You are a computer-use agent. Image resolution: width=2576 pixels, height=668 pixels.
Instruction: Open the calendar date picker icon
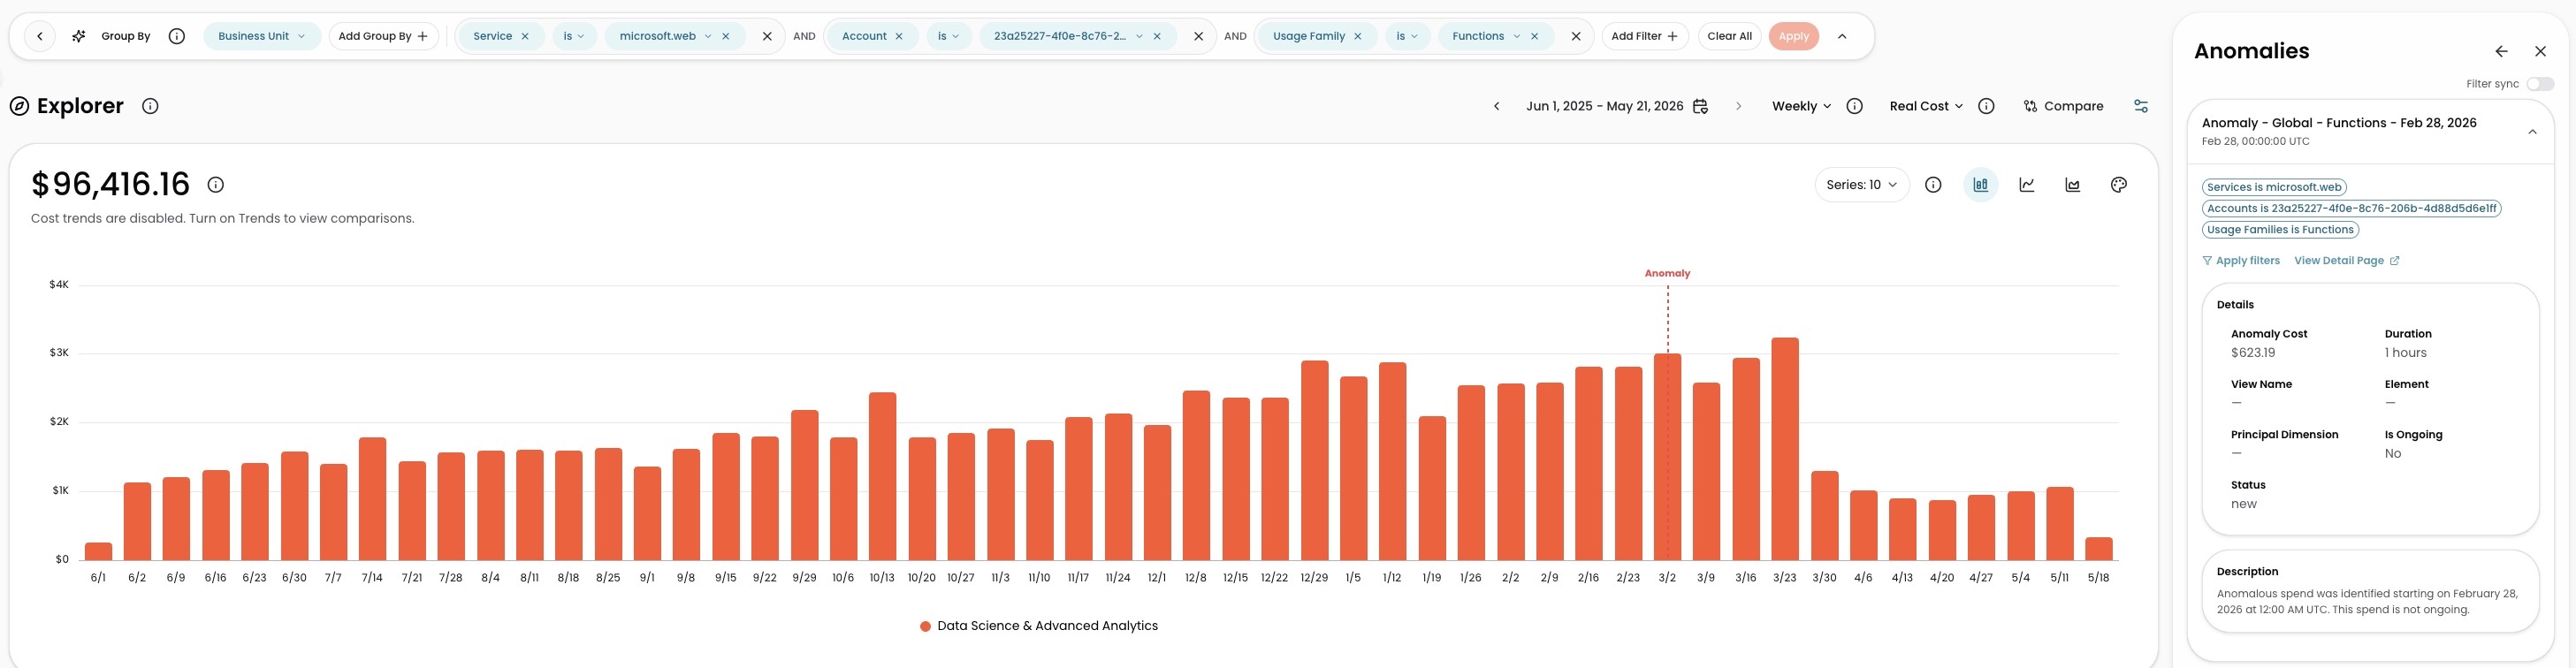pos(1700,106)
